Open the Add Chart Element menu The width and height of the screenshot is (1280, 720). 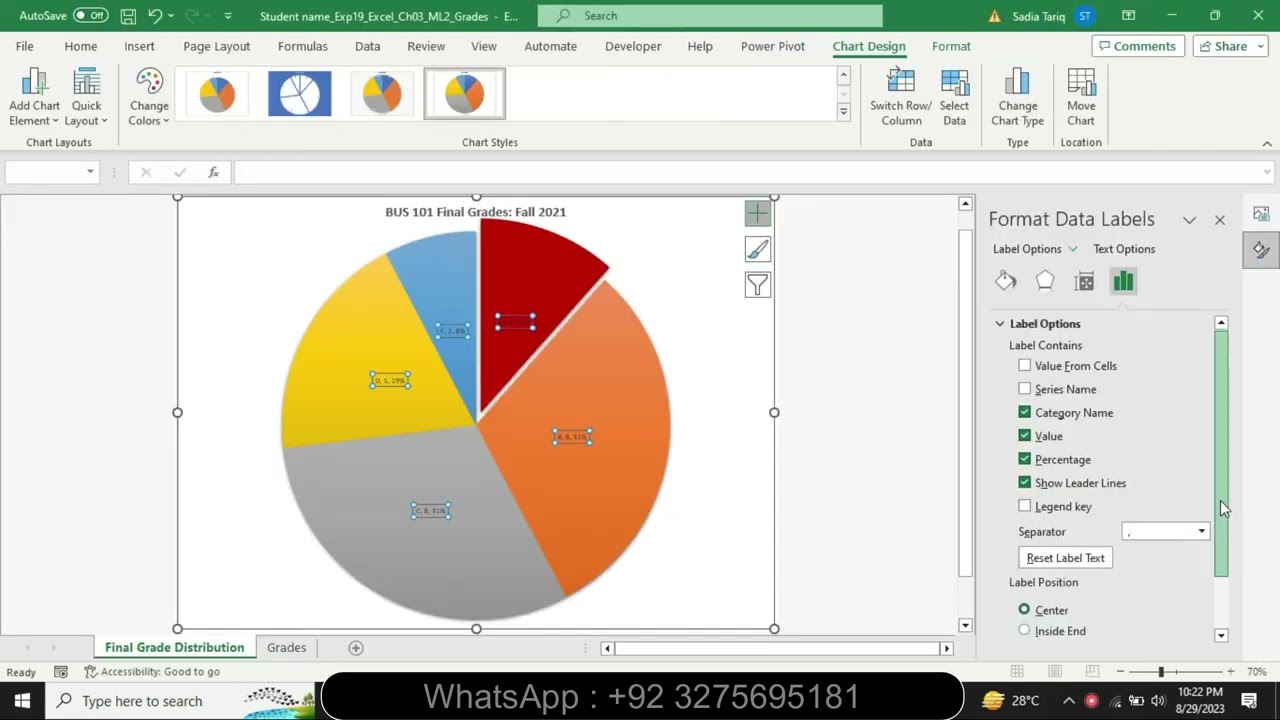(x=34, y=98)
